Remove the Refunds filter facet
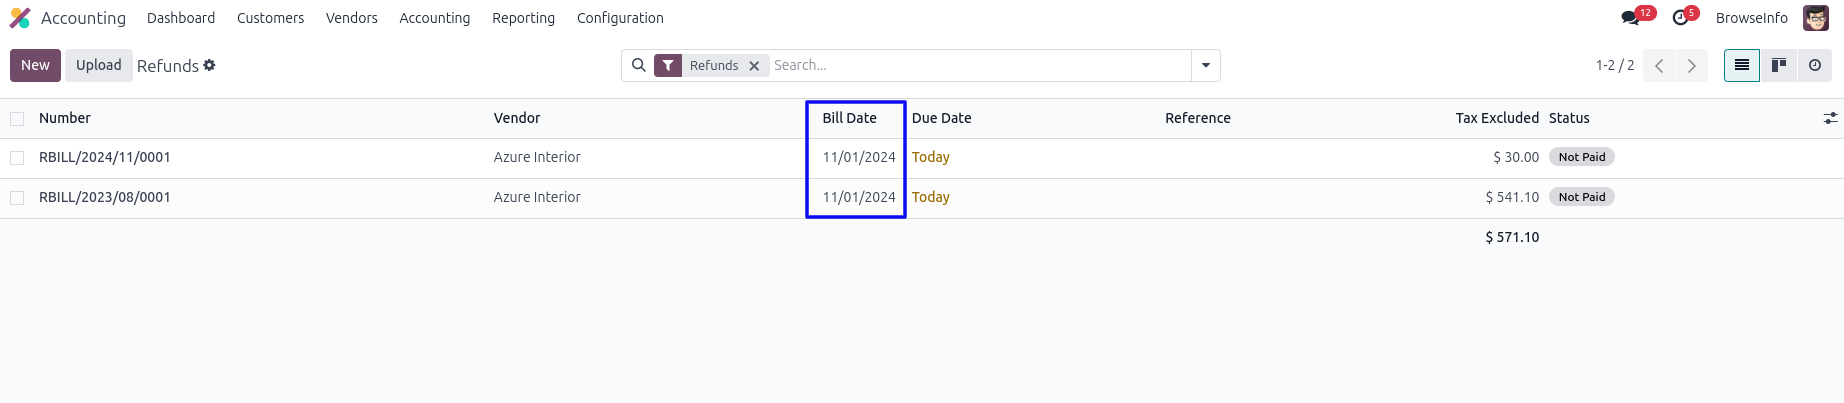Image resolution: width=1844 pixels, height=403 pixels. pyautogui.click(x=754, y=66)
